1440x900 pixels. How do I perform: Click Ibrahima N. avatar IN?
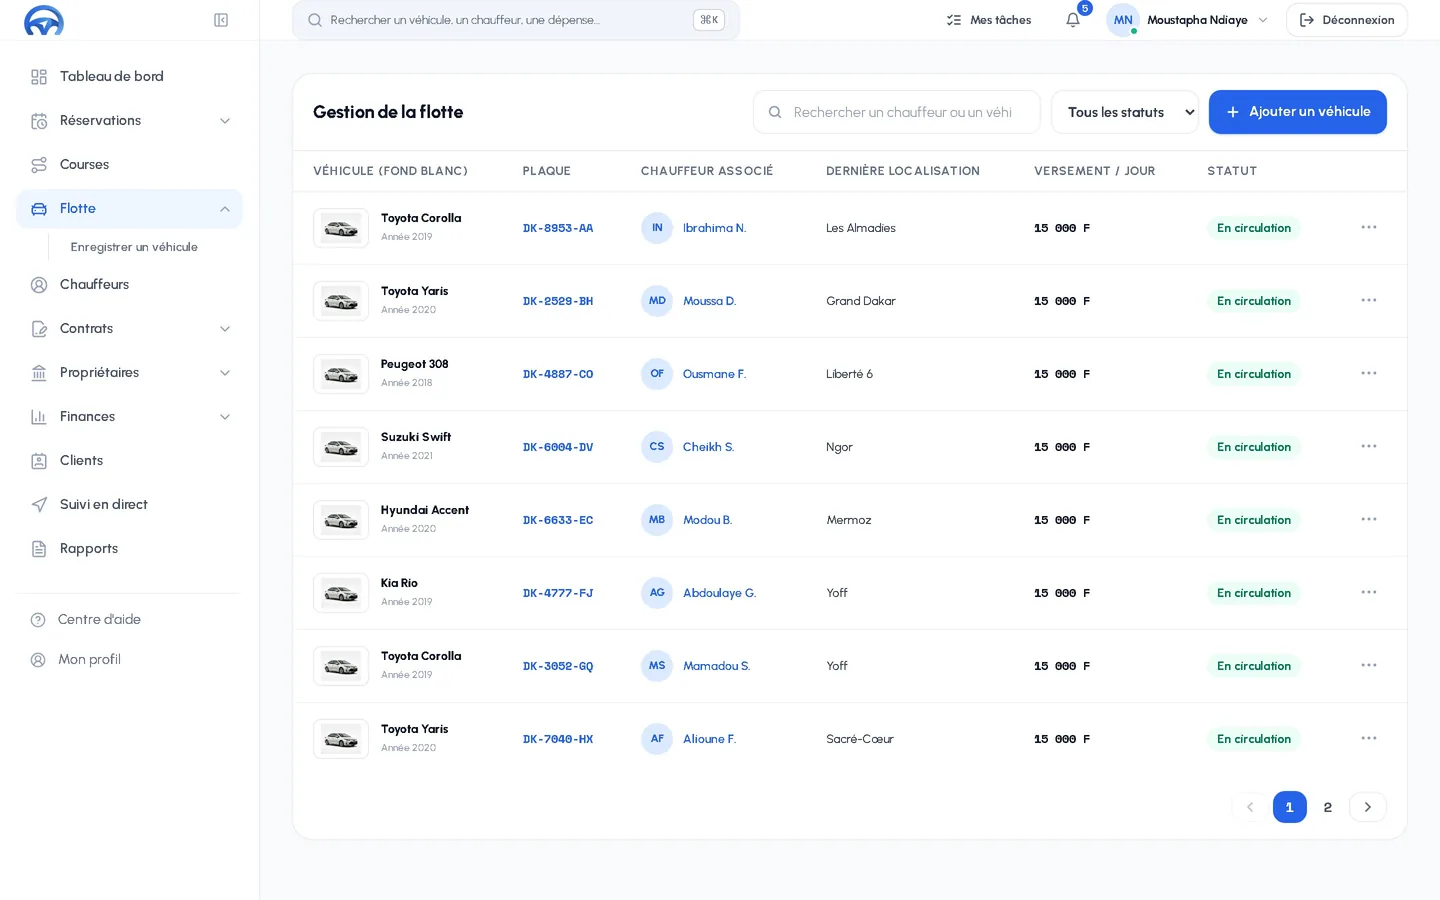pyautogui.click(x=657, y=228)
